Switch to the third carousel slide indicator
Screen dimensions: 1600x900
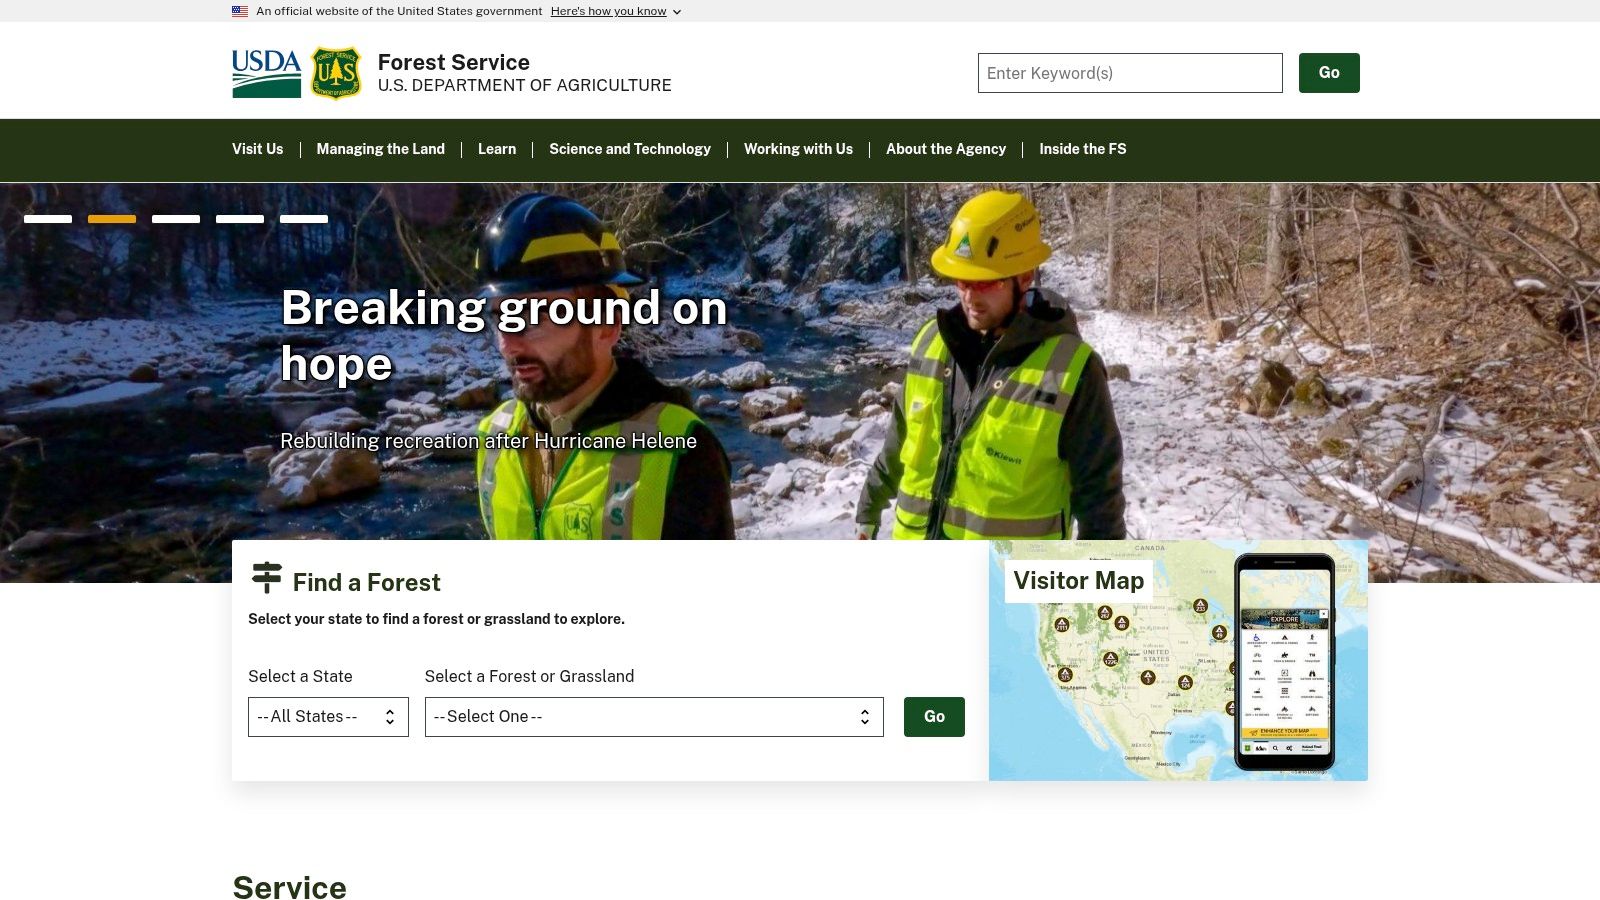(176, 219)
